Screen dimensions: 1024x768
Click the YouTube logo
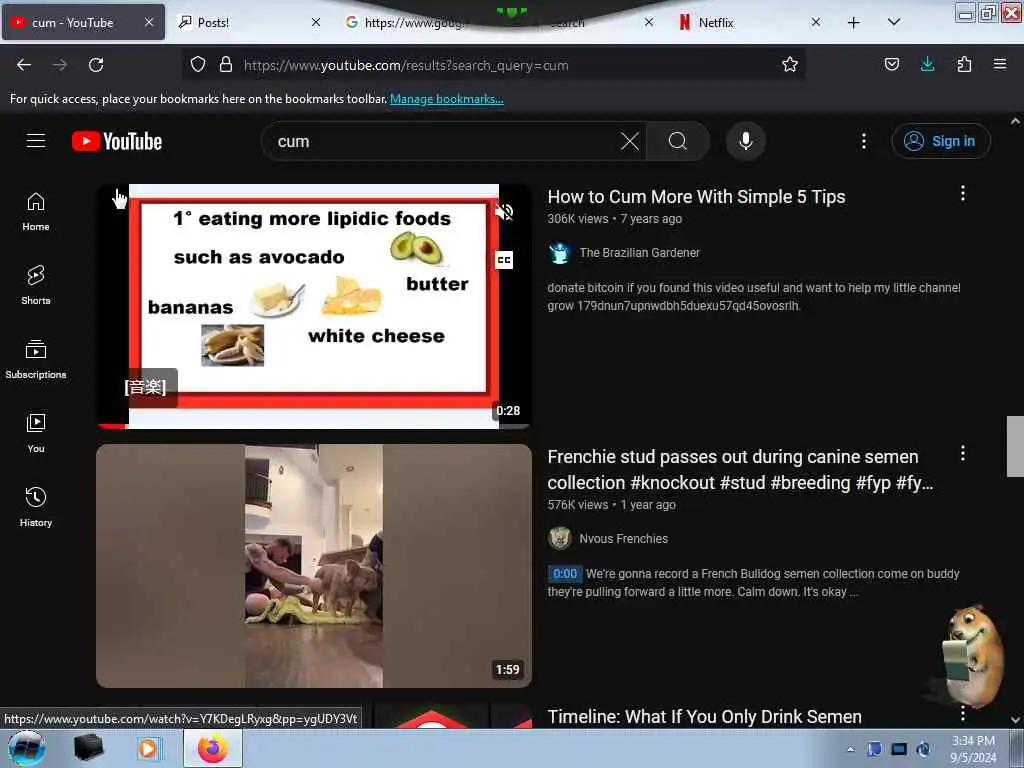[117, 141]
